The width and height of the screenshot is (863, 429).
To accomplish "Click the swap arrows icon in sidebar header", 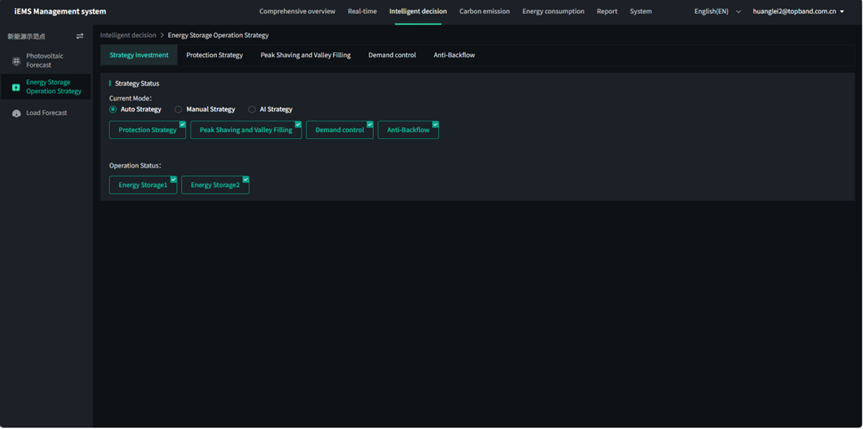I will click(80, 36).
